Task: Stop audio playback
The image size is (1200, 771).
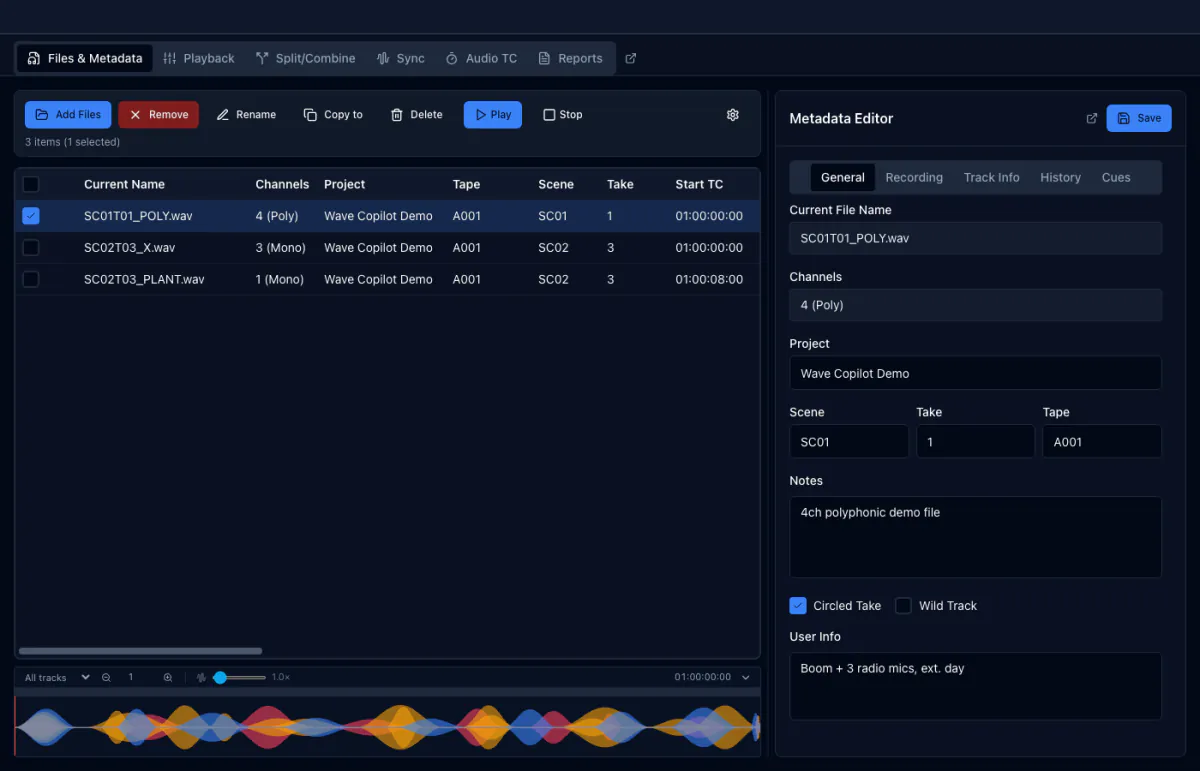Action: coord(562,115)
